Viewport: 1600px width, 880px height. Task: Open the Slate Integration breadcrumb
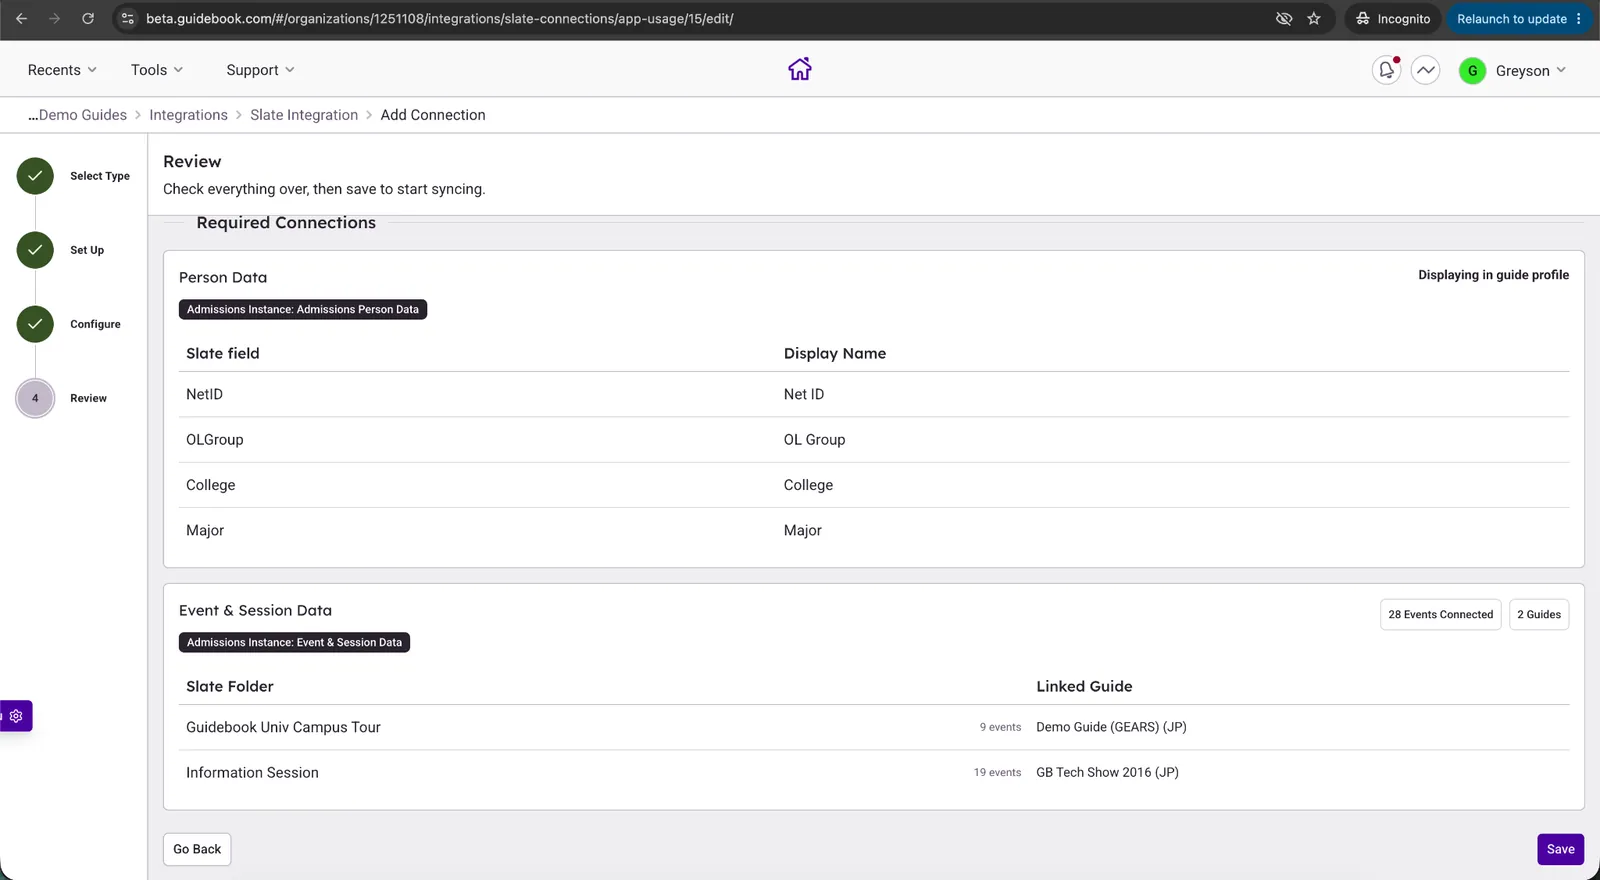pyautogui.click(x=304, y=115)
